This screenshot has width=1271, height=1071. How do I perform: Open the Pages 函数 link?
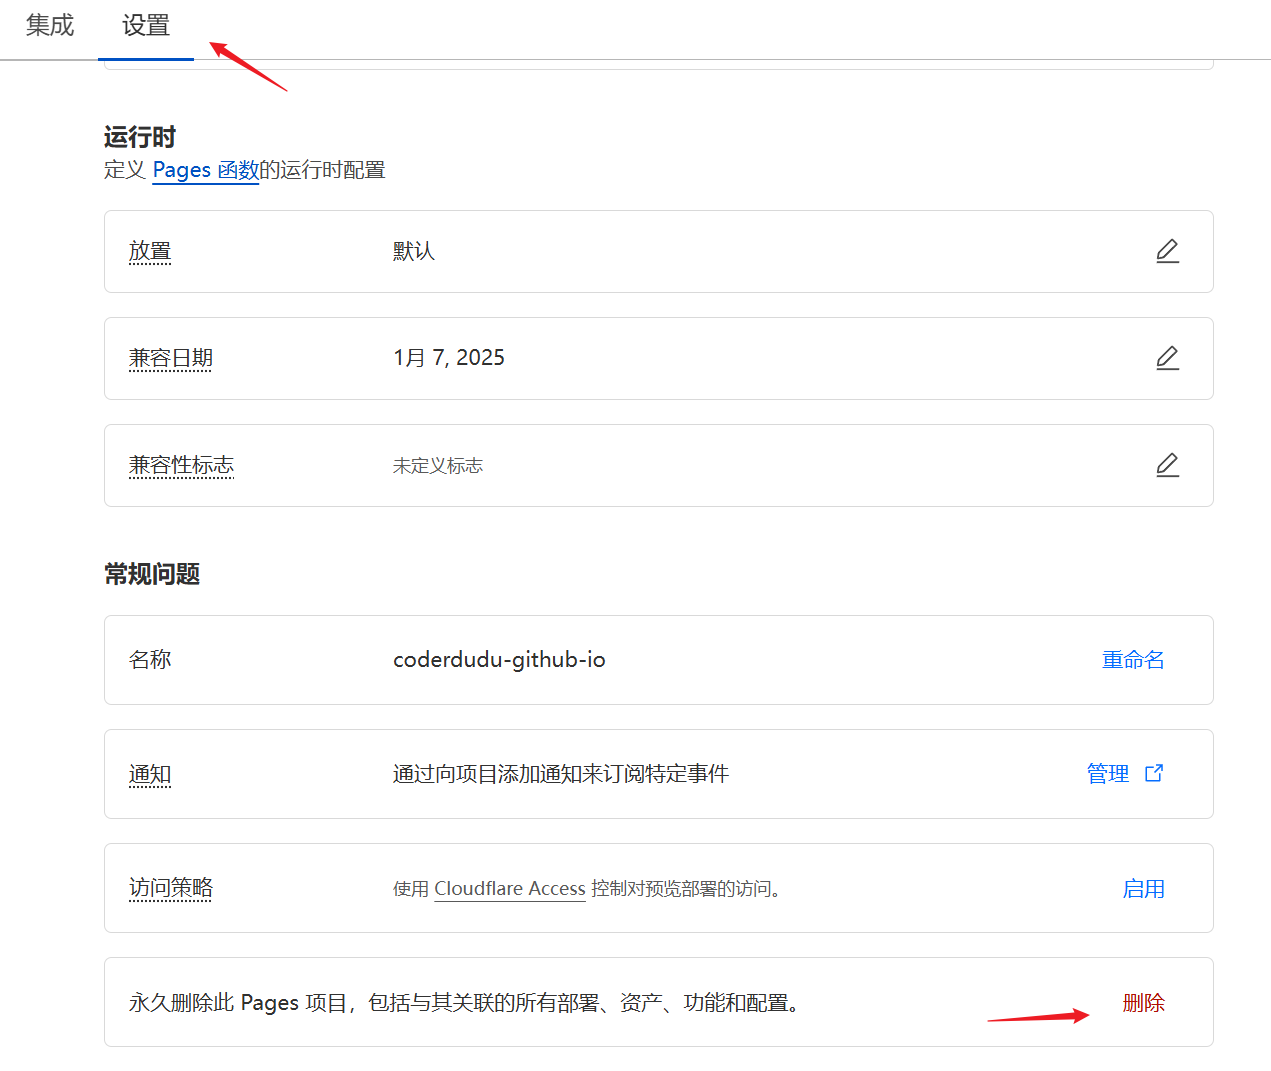[205, 170]
